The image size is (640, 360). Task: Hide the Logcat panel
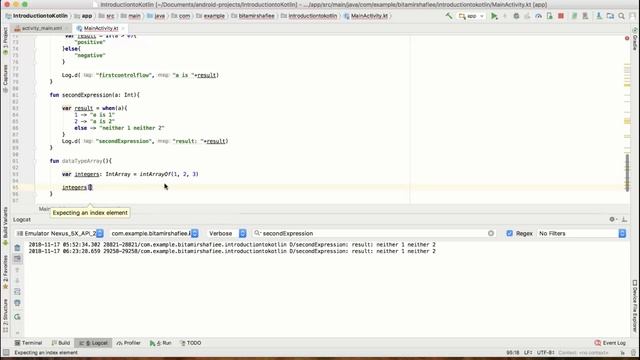tap(624, 220)
